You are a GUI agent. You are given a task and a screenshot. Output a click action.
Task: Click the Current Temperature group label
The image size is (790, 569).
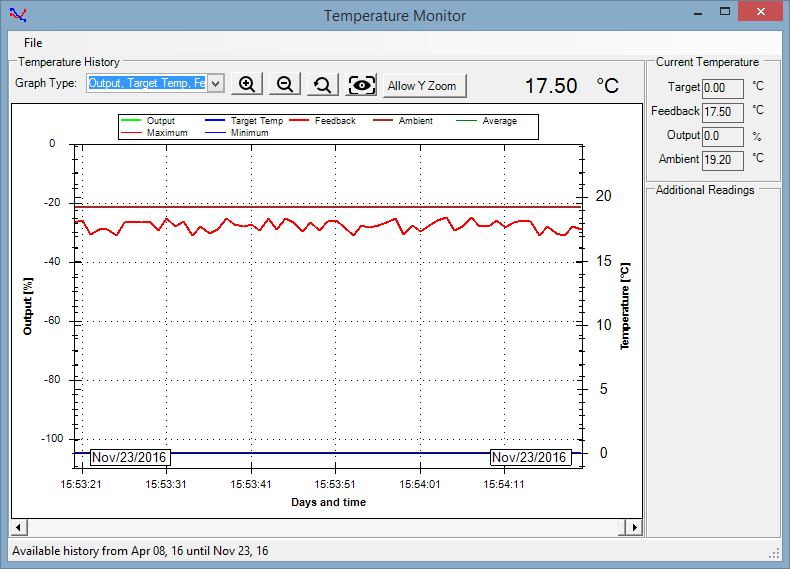(707, 62)
